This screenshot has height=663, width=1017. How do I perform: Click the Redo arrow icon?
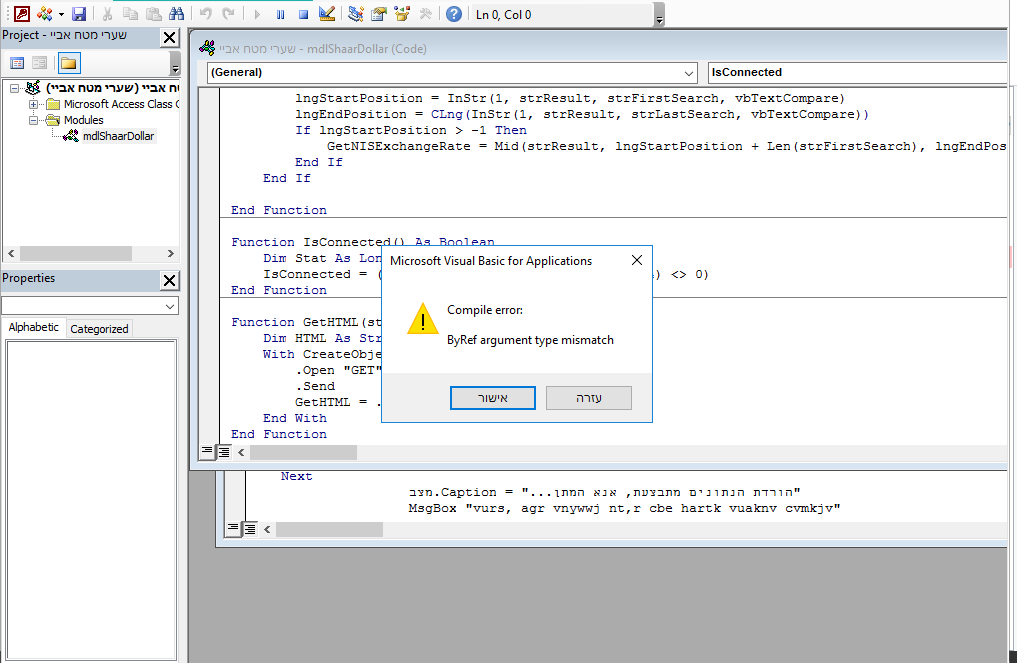click(x=228, y=14)
